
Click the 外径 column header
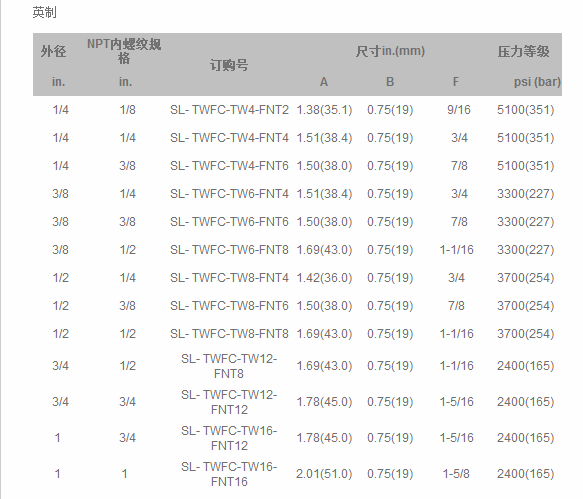[54, 51]
